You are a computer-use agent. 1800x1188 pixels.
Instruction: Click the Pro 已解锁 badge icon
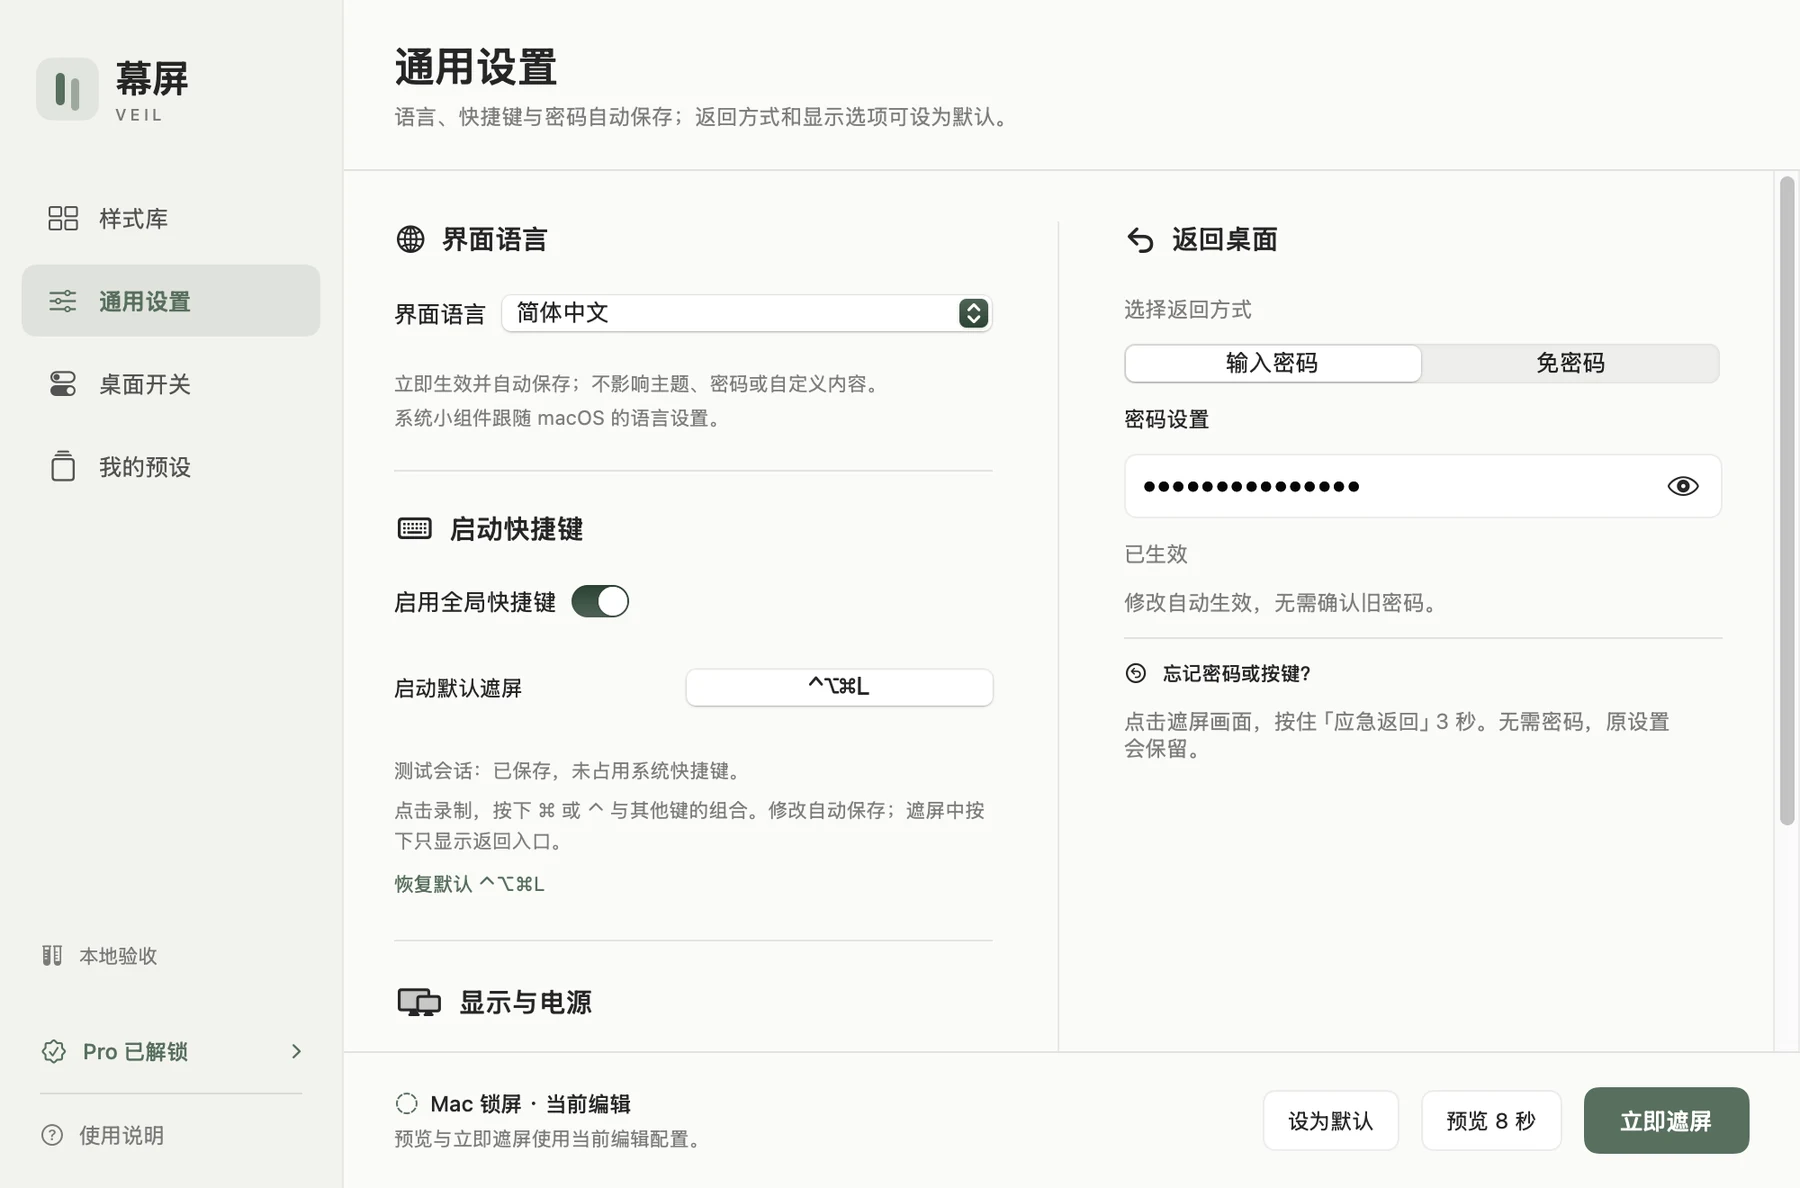[x=54, y=1051]
